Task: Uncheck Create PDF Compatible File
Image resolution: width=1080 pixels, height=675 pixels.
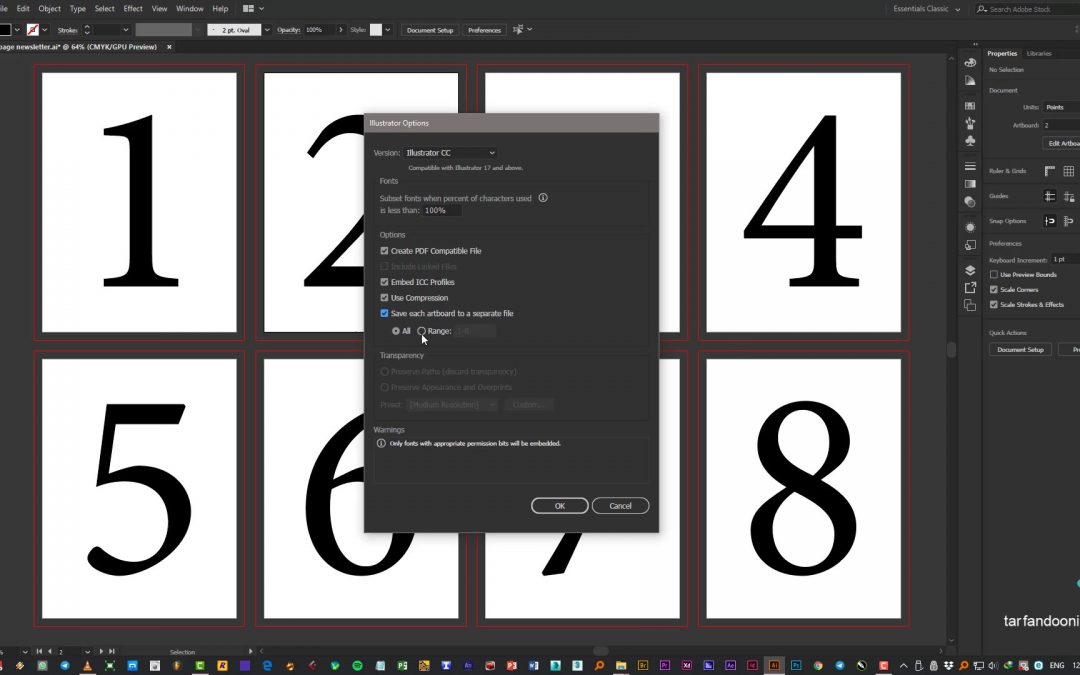Action: click(x=384, y=251)
